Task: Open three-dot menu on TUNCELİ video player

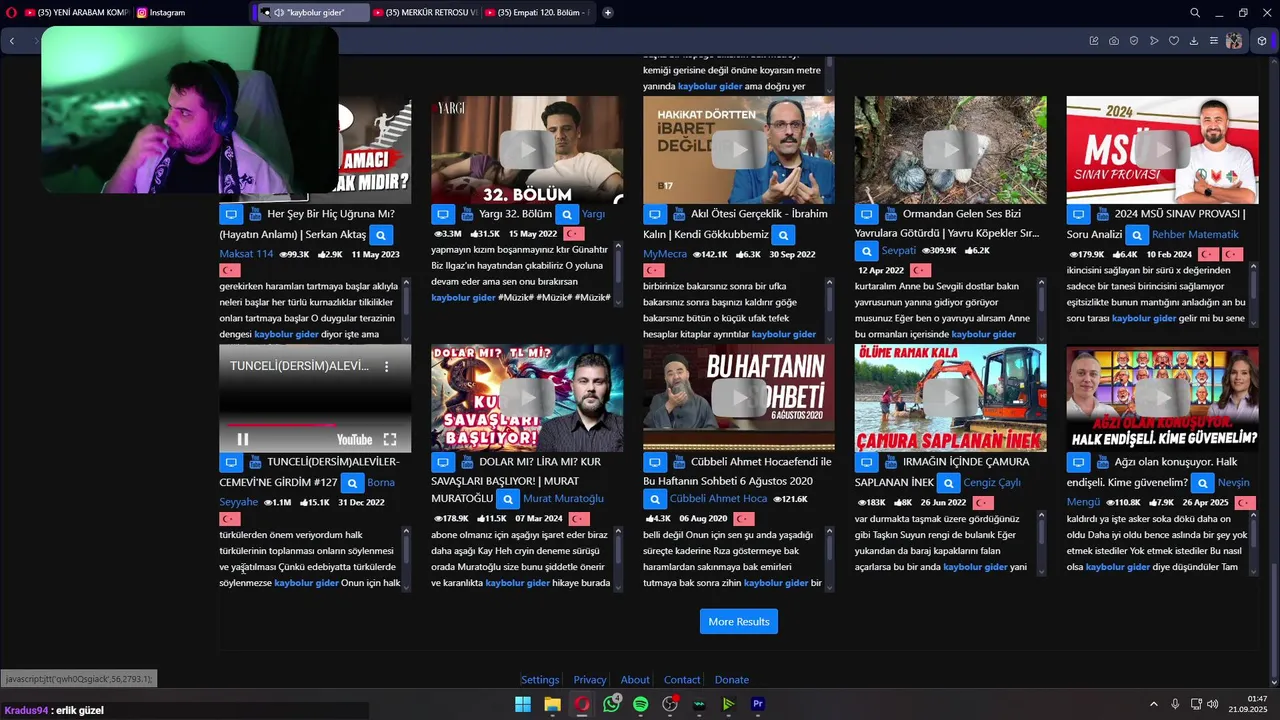Action: (387, 367)
